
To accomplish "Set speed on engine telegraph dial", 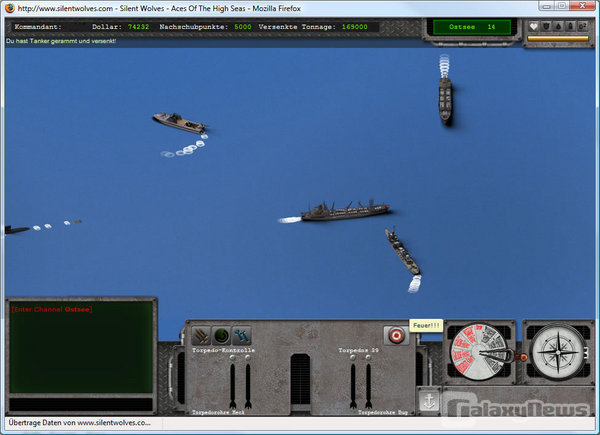I will 480,356.
